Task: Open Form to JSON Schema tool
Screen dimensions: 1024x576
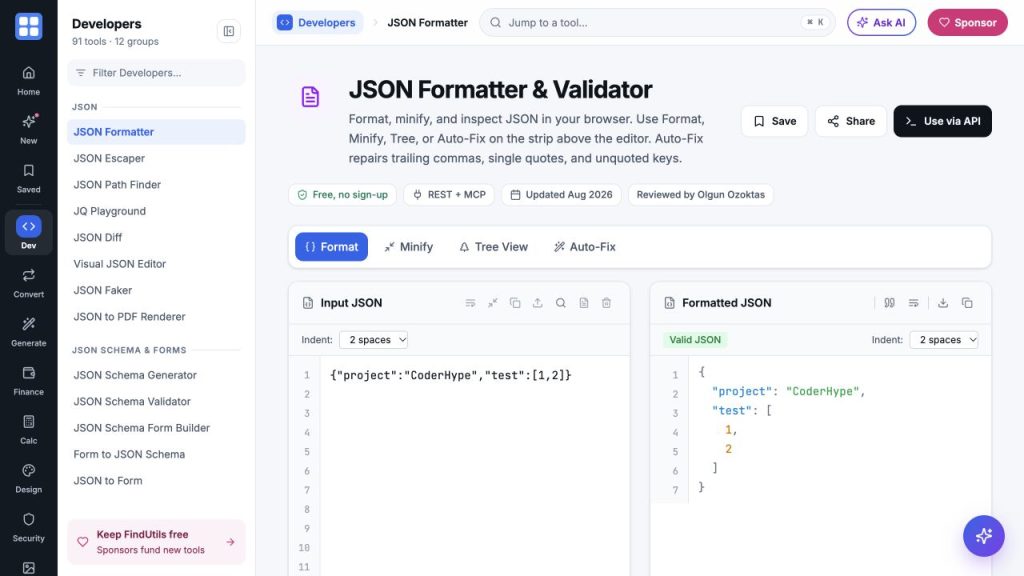Action: [156, 455]
